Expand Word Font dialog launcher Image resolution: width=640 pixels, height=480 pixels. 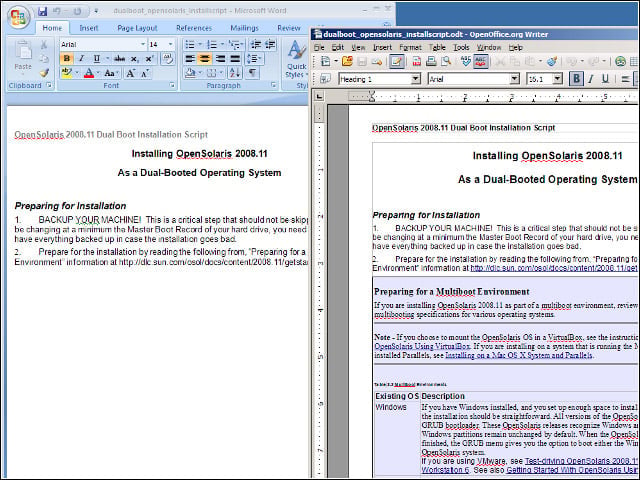point(172,85)
